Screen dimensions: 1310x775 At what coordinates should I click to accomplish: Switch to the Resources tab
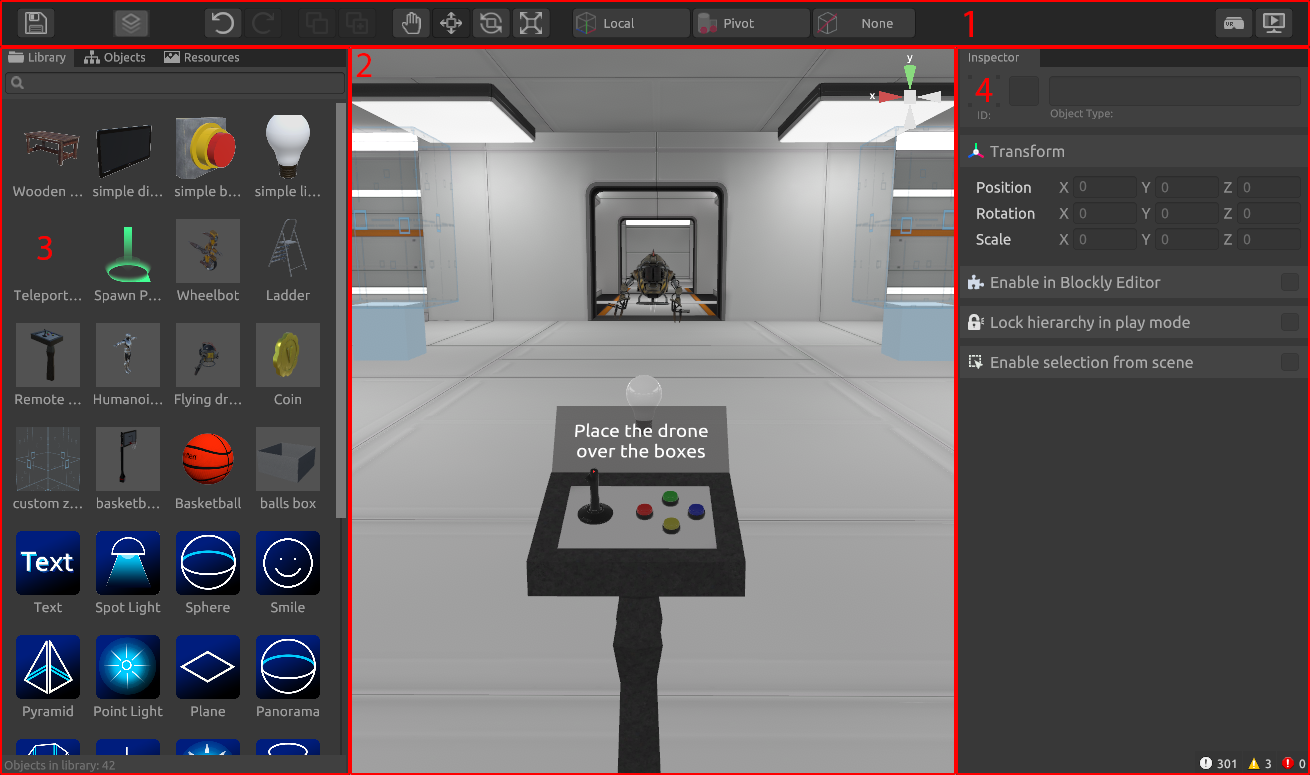tap(202, 58)
